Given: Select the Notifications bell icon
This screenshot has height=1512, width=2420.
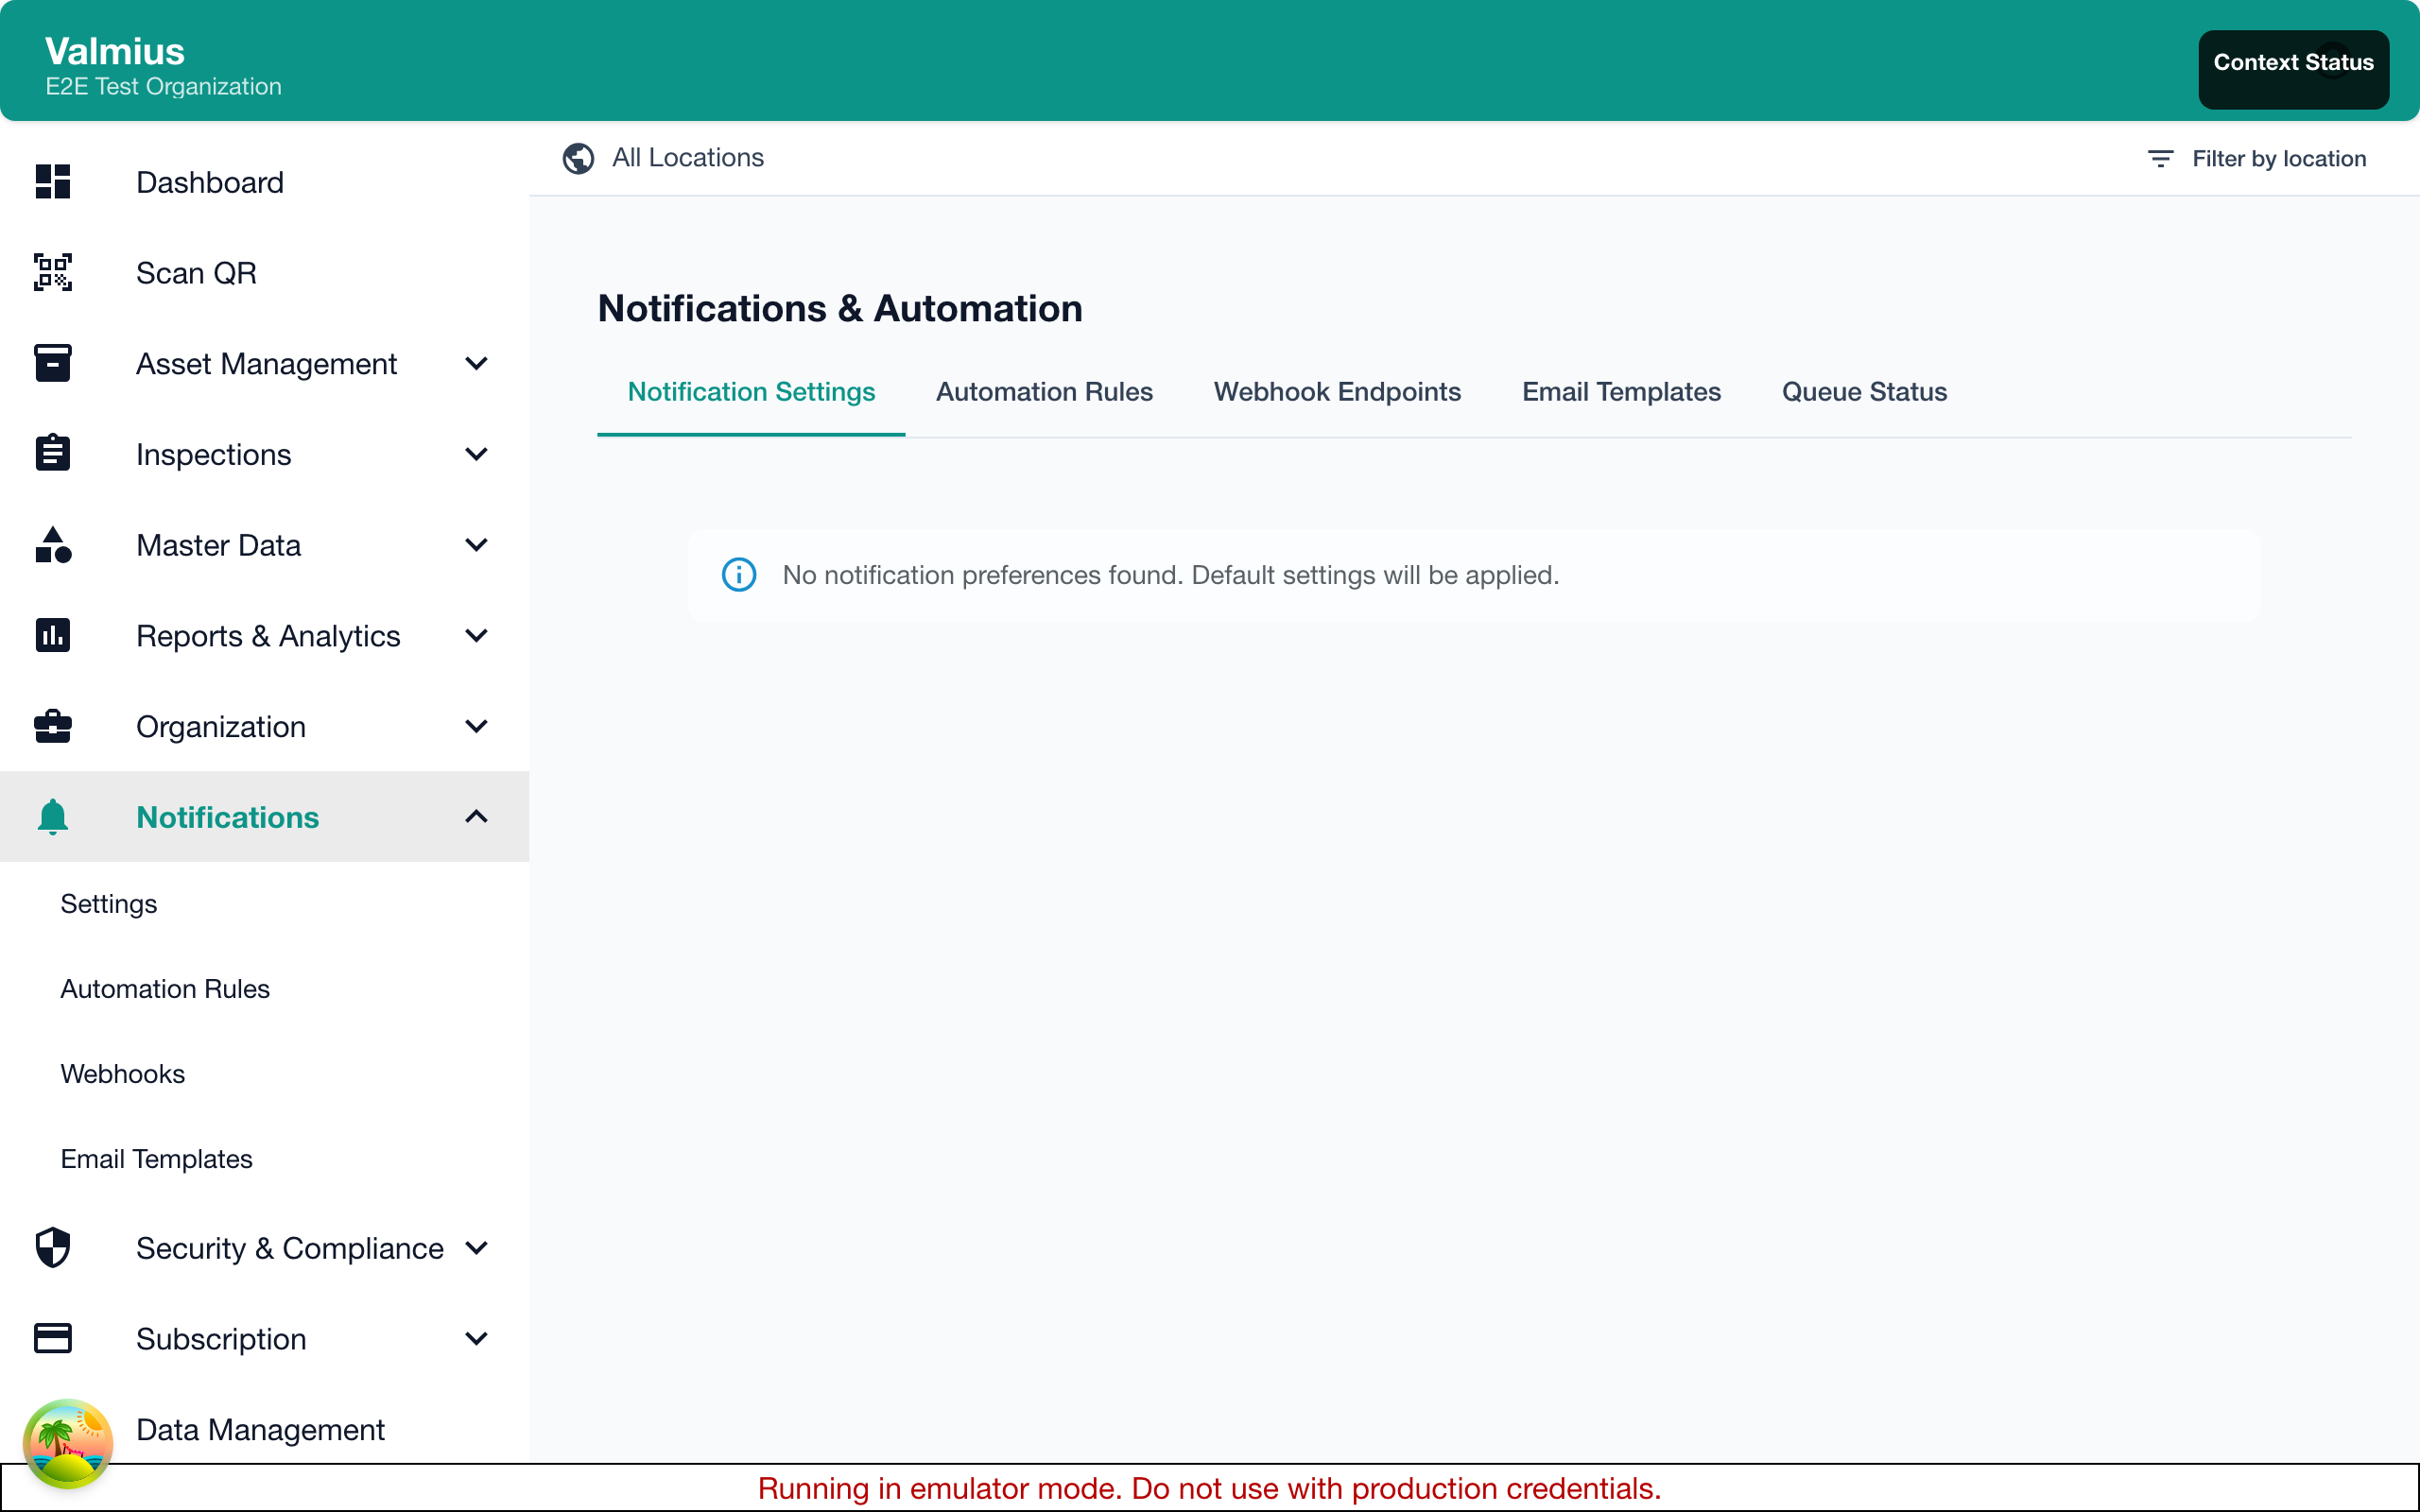Looking at the screenshot, I should pos(52,817).
